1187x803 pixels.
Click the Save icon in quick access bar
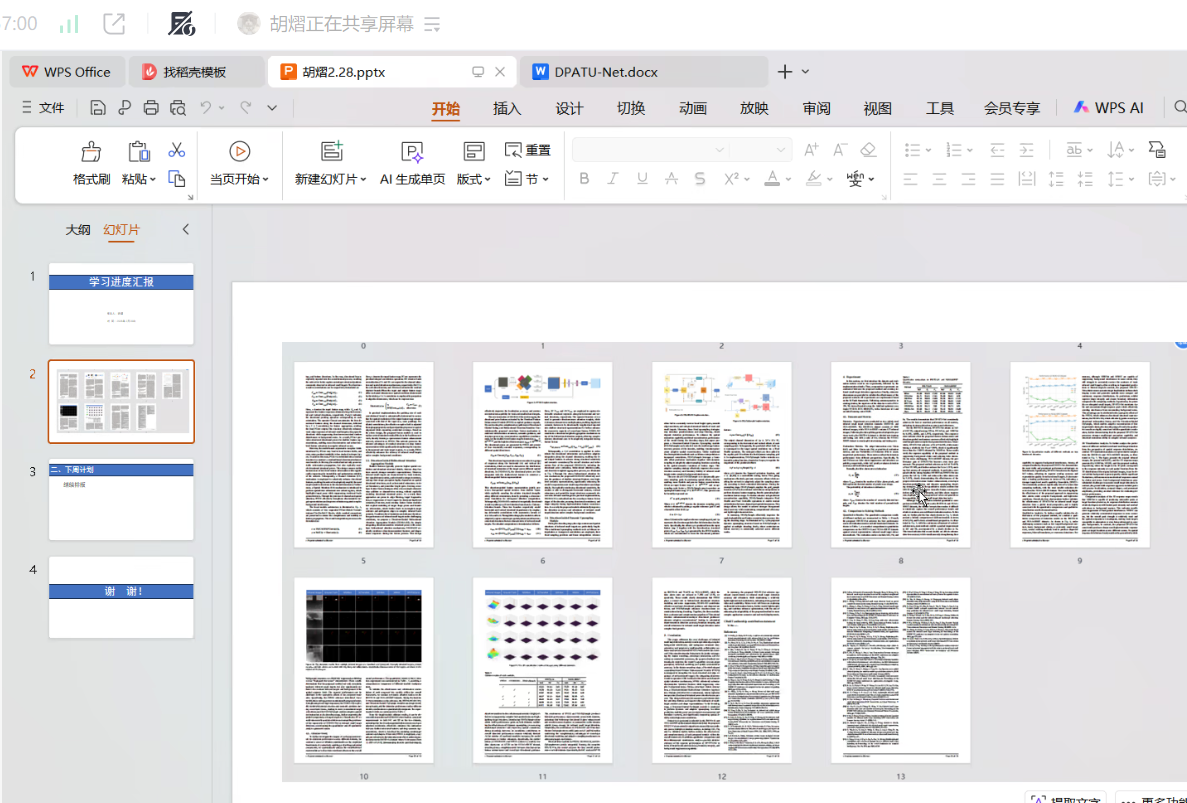tap(98, 108)
